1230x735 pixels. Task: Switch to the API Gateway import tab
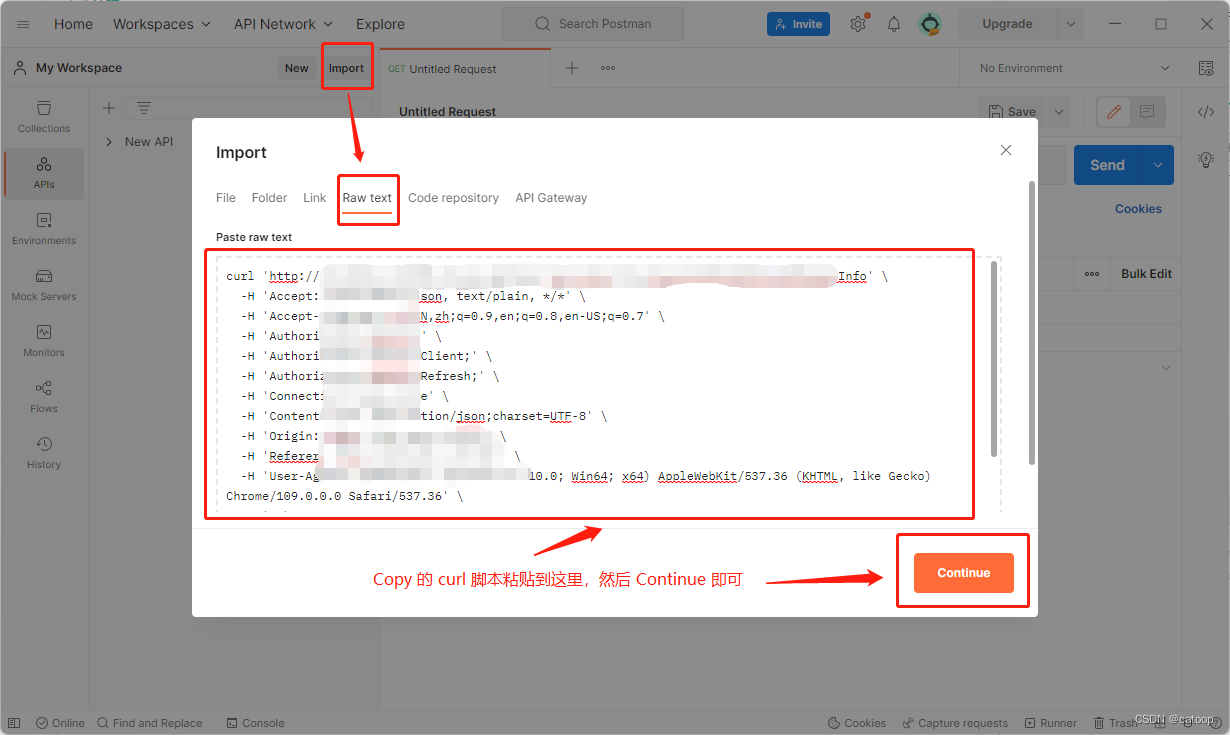point(550,197)
